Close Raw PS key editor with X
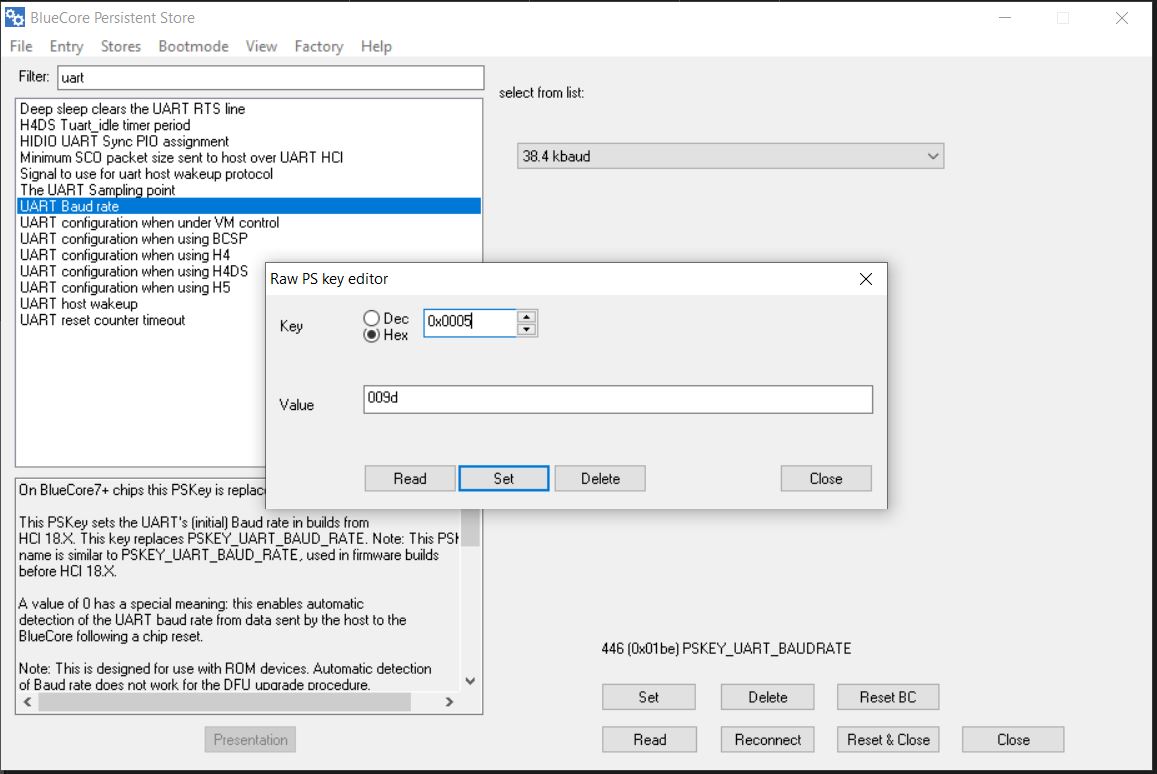 (x=866, y=279)
